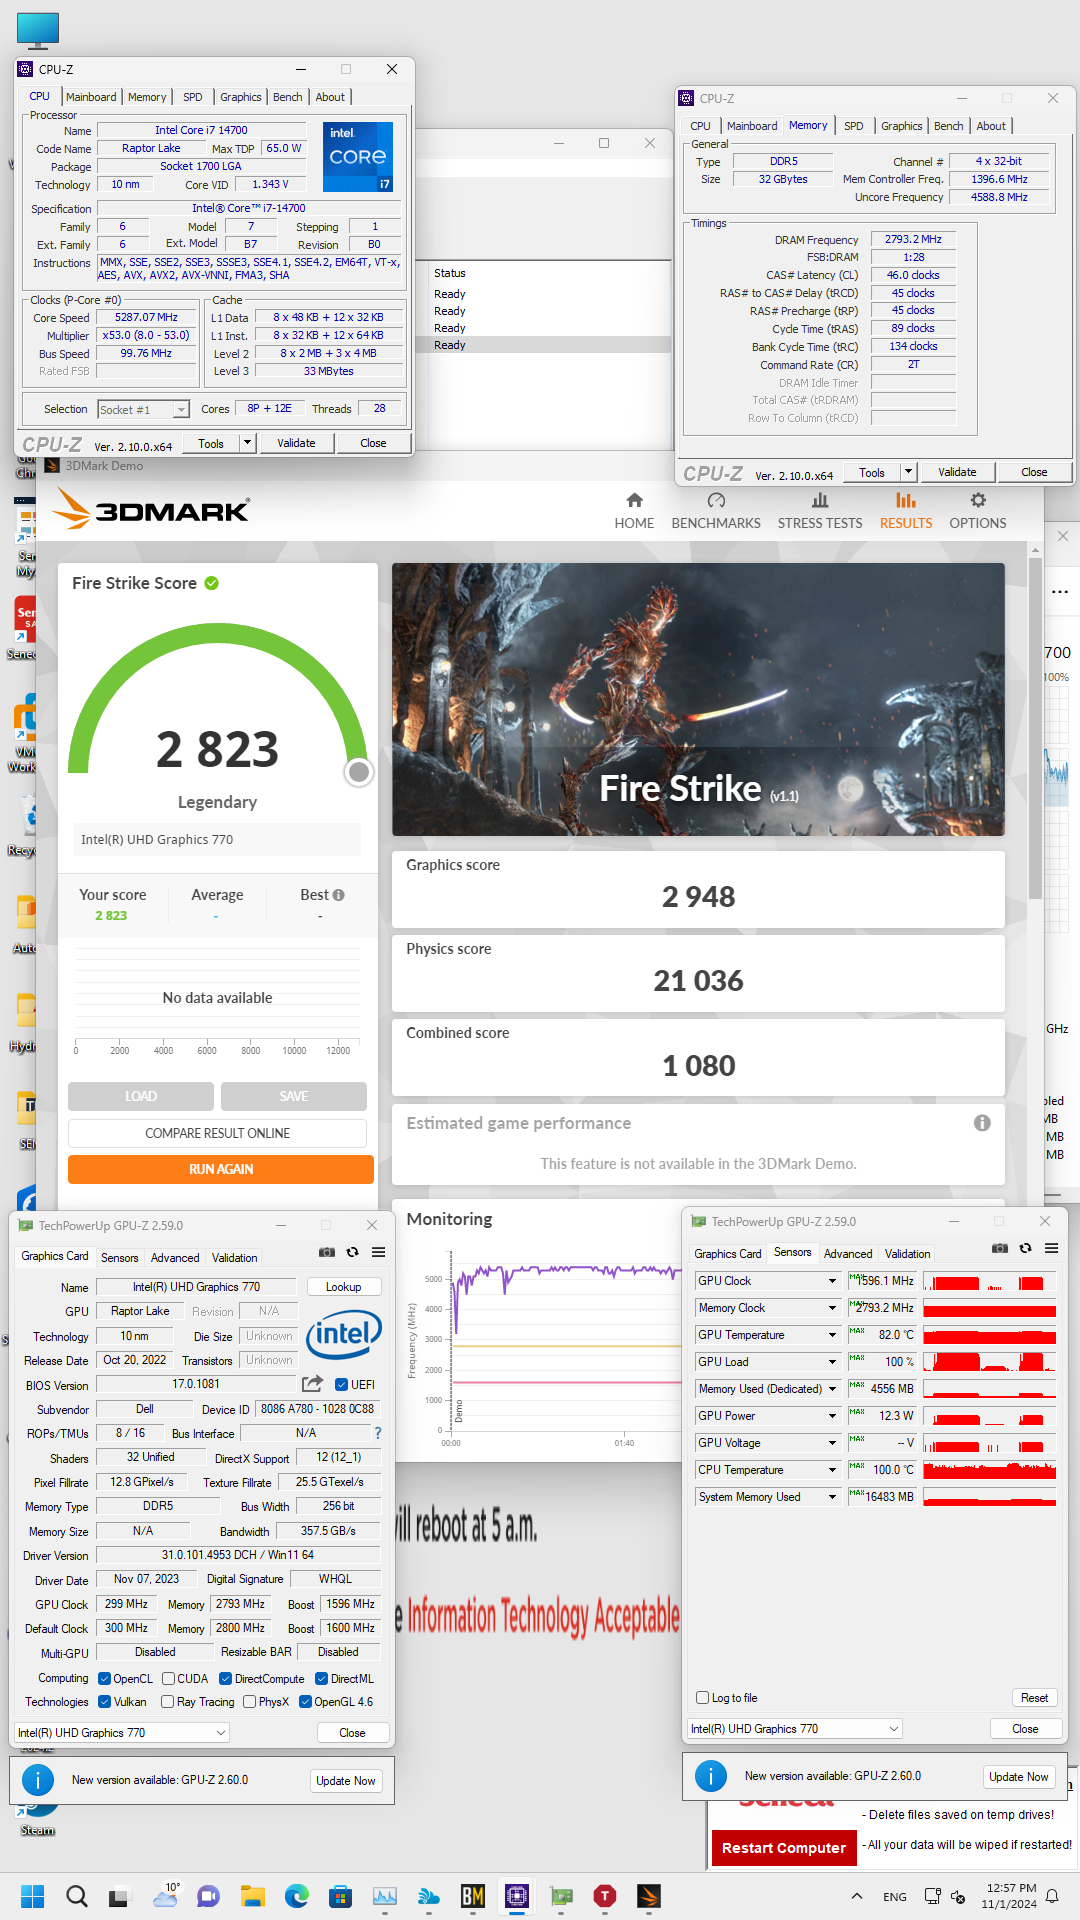Toggle Ray Tracing checkbox in GPU-Z
This screenshot has width=1080, height=1920.
pyautogui.click(x=169, y=1702)
